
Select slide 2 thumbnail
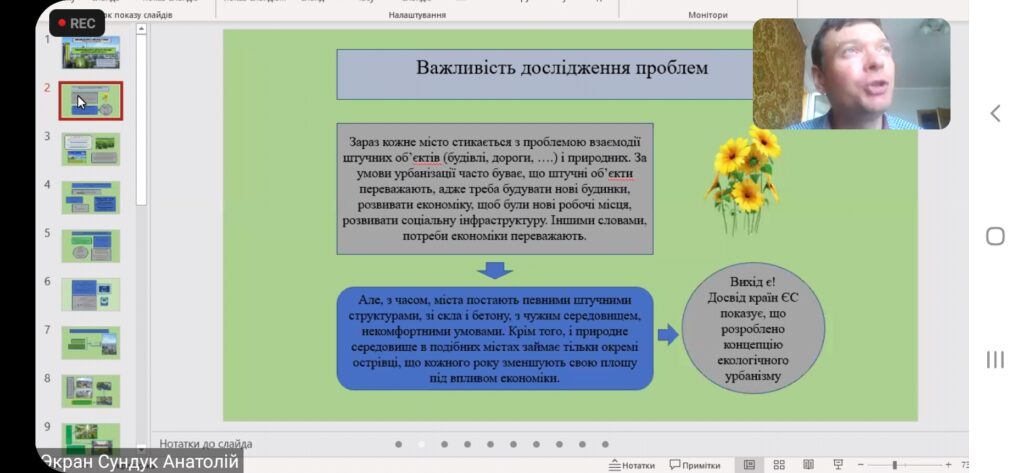click(91, 101)
